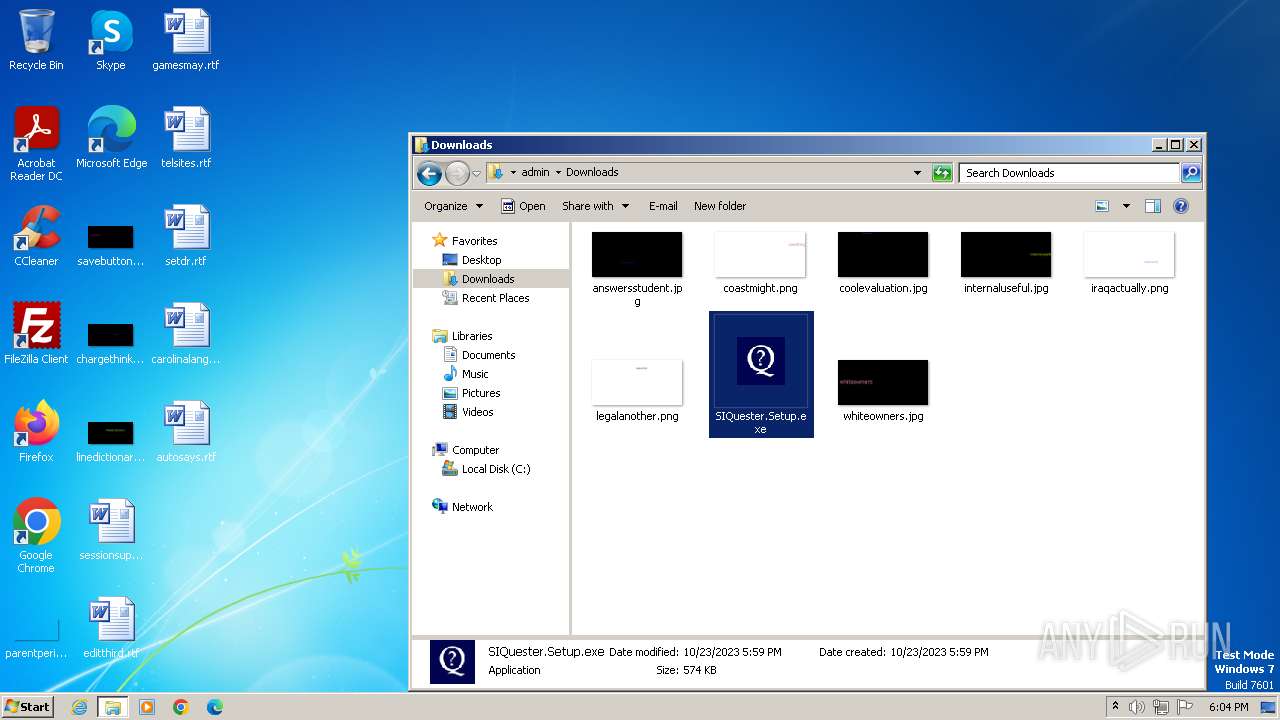1280x720 pixels.
Task: Open the Organize menu
Action: (453, 206)
